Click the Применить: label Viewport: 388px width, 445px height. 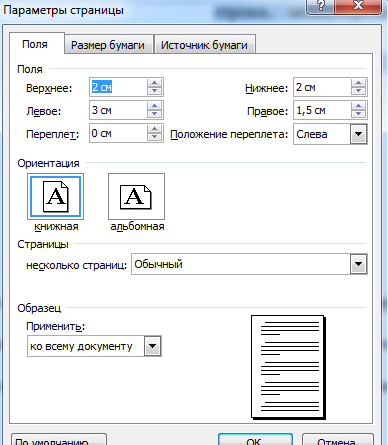point(55,326)
